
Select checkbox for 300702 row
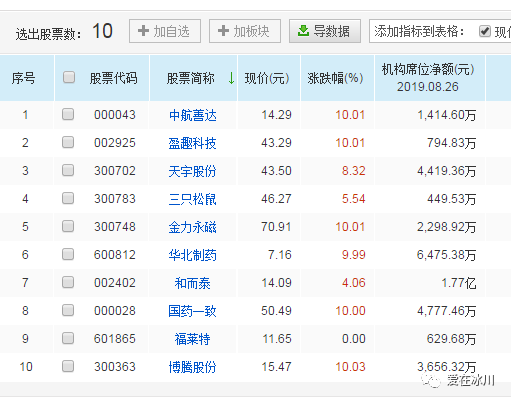[68, 170]
